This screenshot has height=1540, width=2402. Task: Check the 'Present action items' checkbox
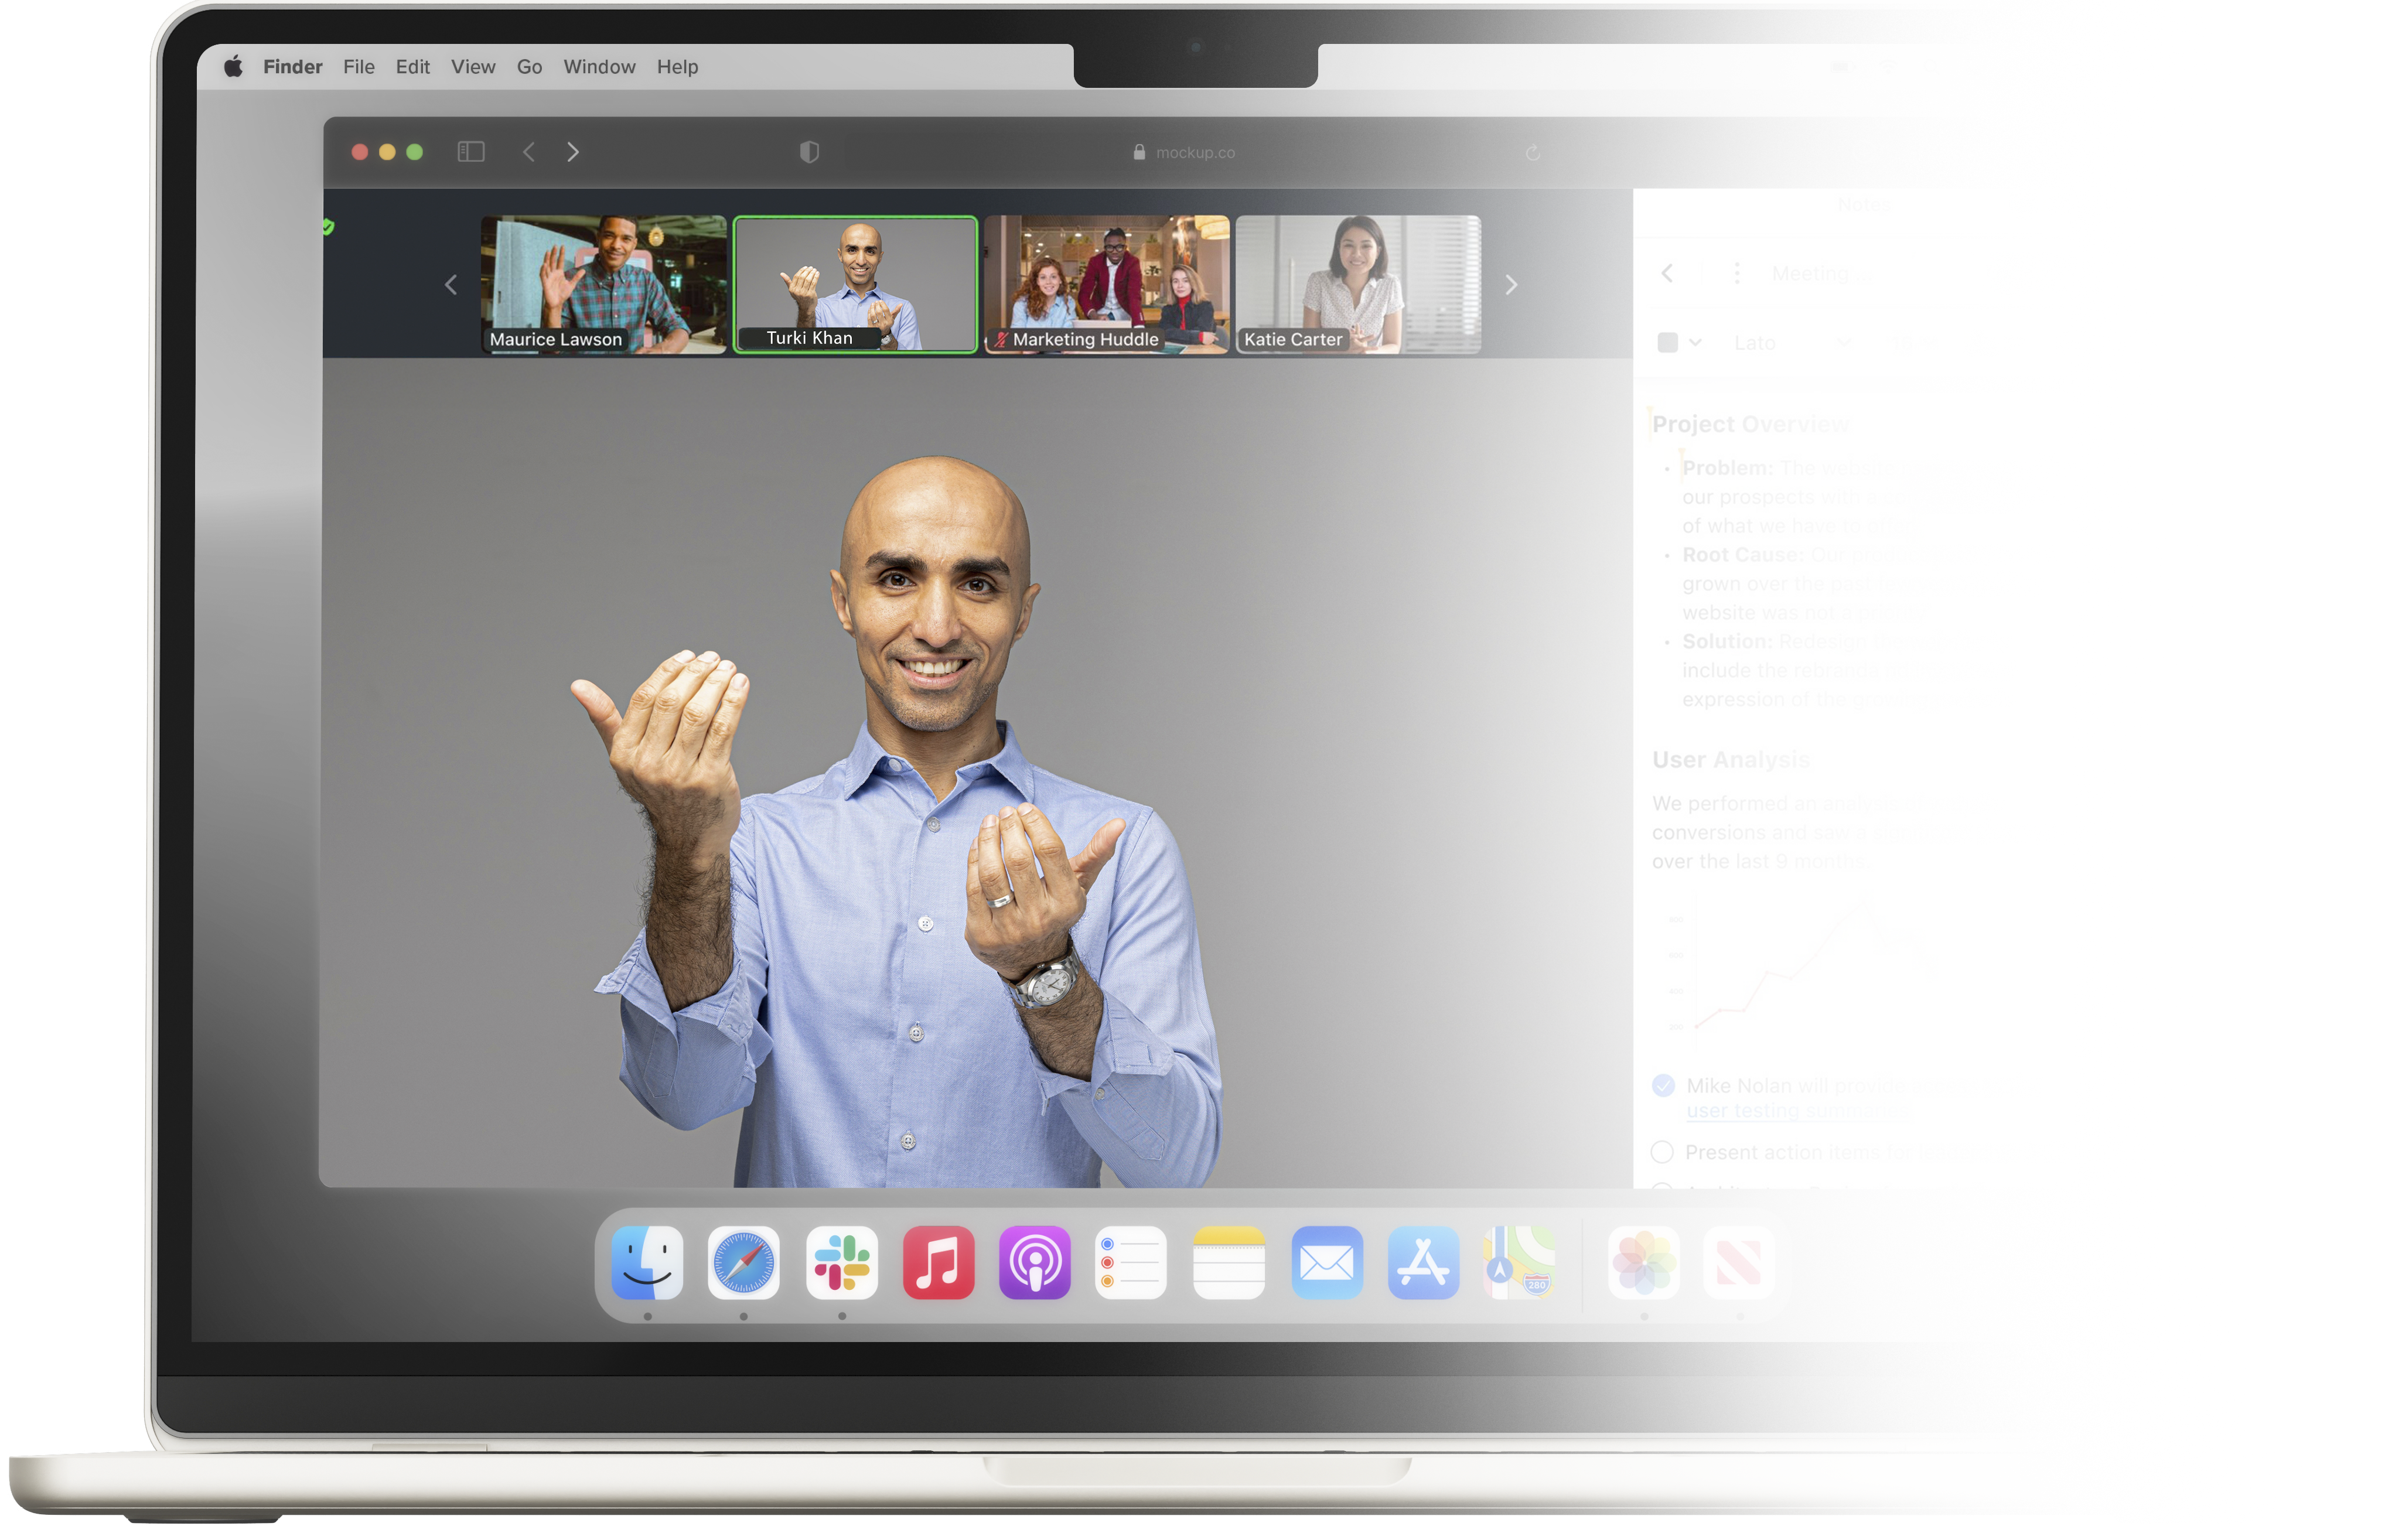[1662, 1153]
